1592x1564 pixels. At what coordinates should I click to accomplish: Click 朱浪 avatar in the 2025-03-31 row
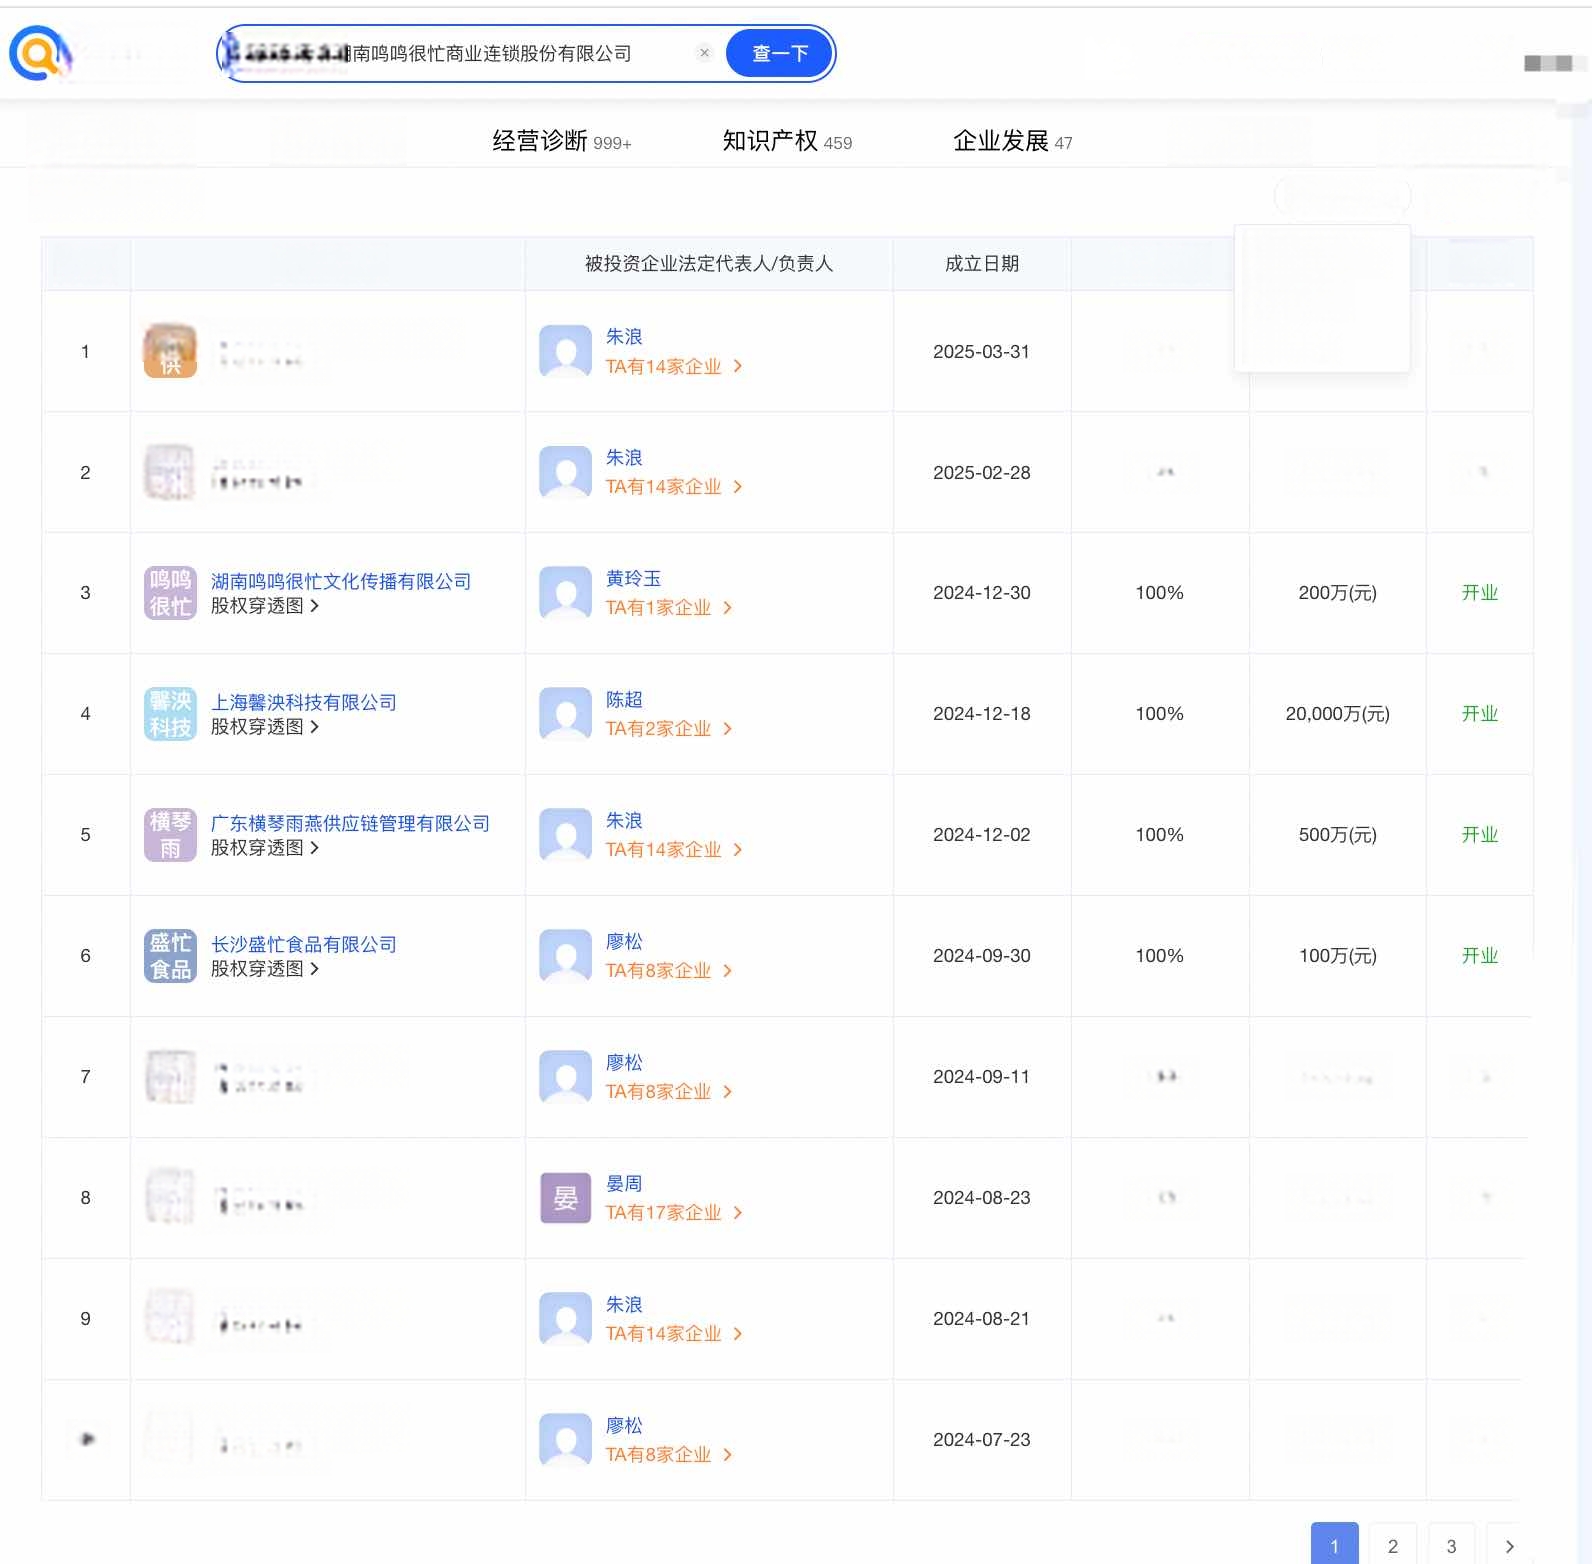pos(565,351)
